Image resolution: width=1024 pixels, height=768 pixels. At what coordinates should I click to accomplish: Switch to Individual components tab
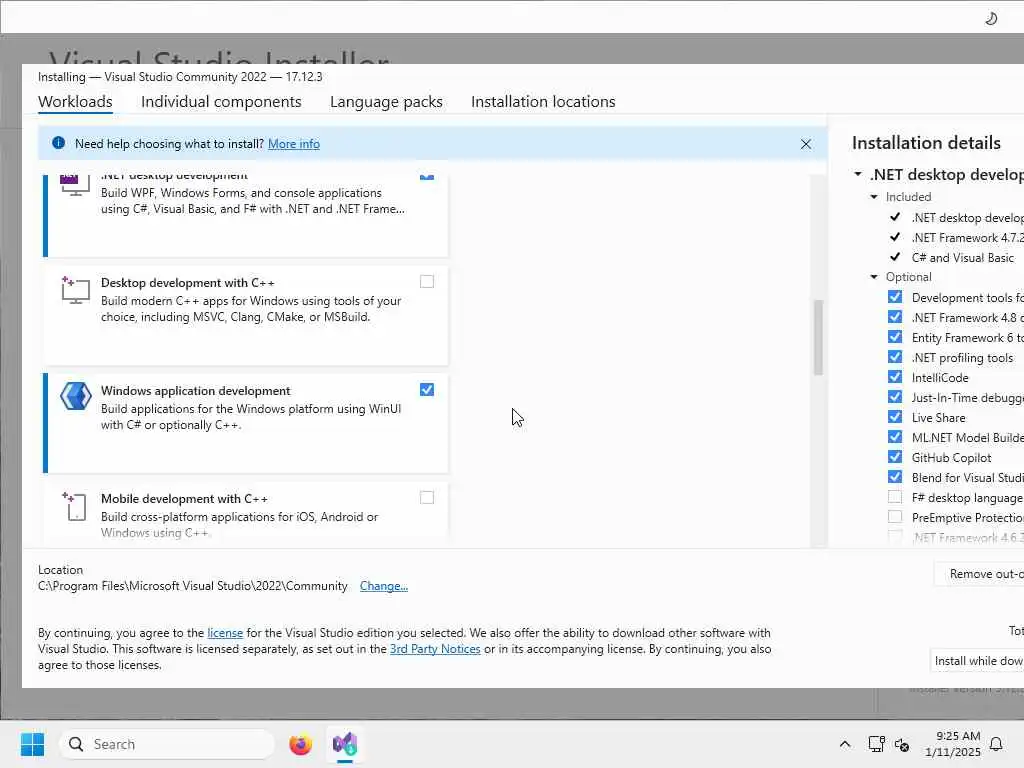[x=221, y=102]
